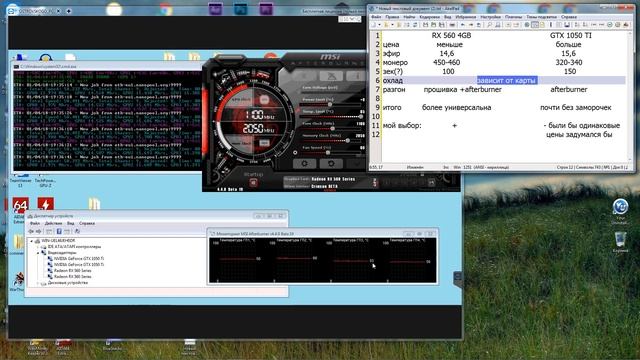Open Справка menu in Device Manager

[87, 224]
